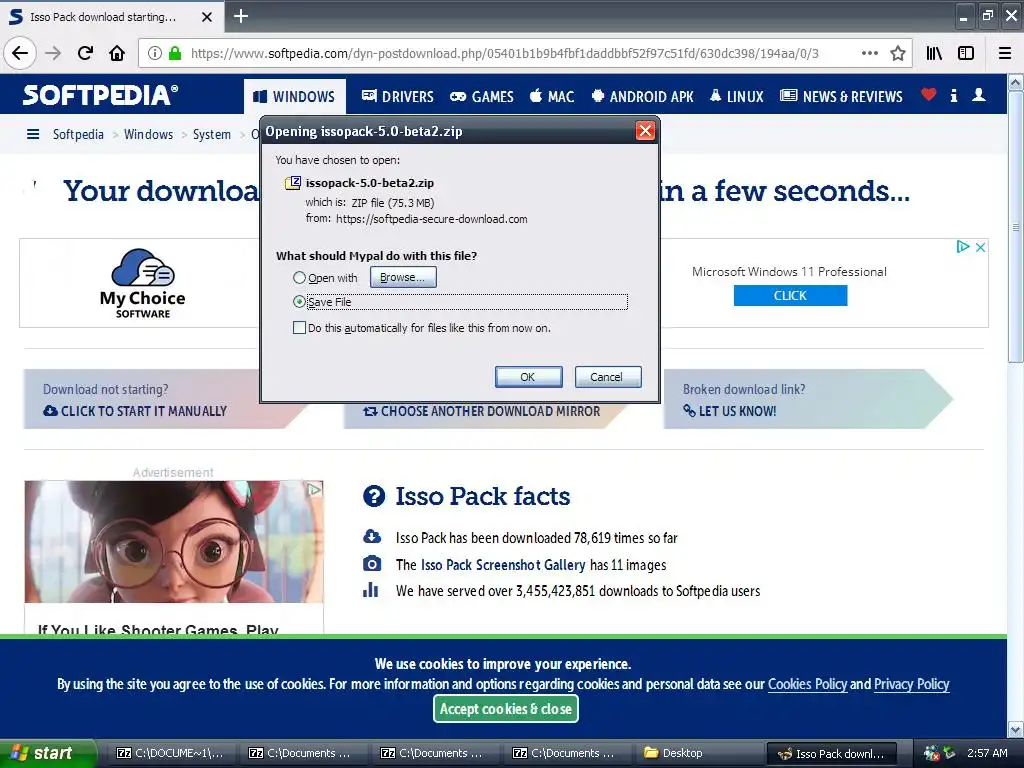Click the Softpedia logo

pyautogui.click(x=100, y=95)
